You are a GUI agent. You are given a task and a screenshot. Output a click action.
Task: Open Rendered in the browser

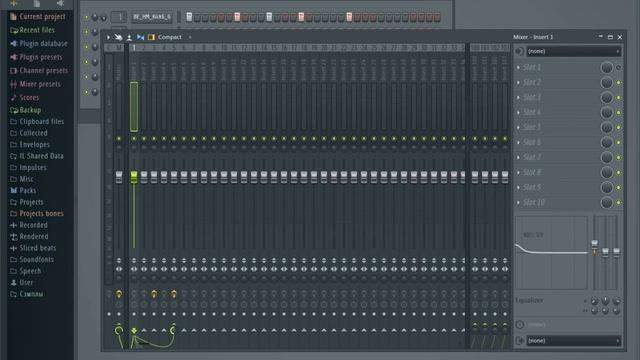29,236
